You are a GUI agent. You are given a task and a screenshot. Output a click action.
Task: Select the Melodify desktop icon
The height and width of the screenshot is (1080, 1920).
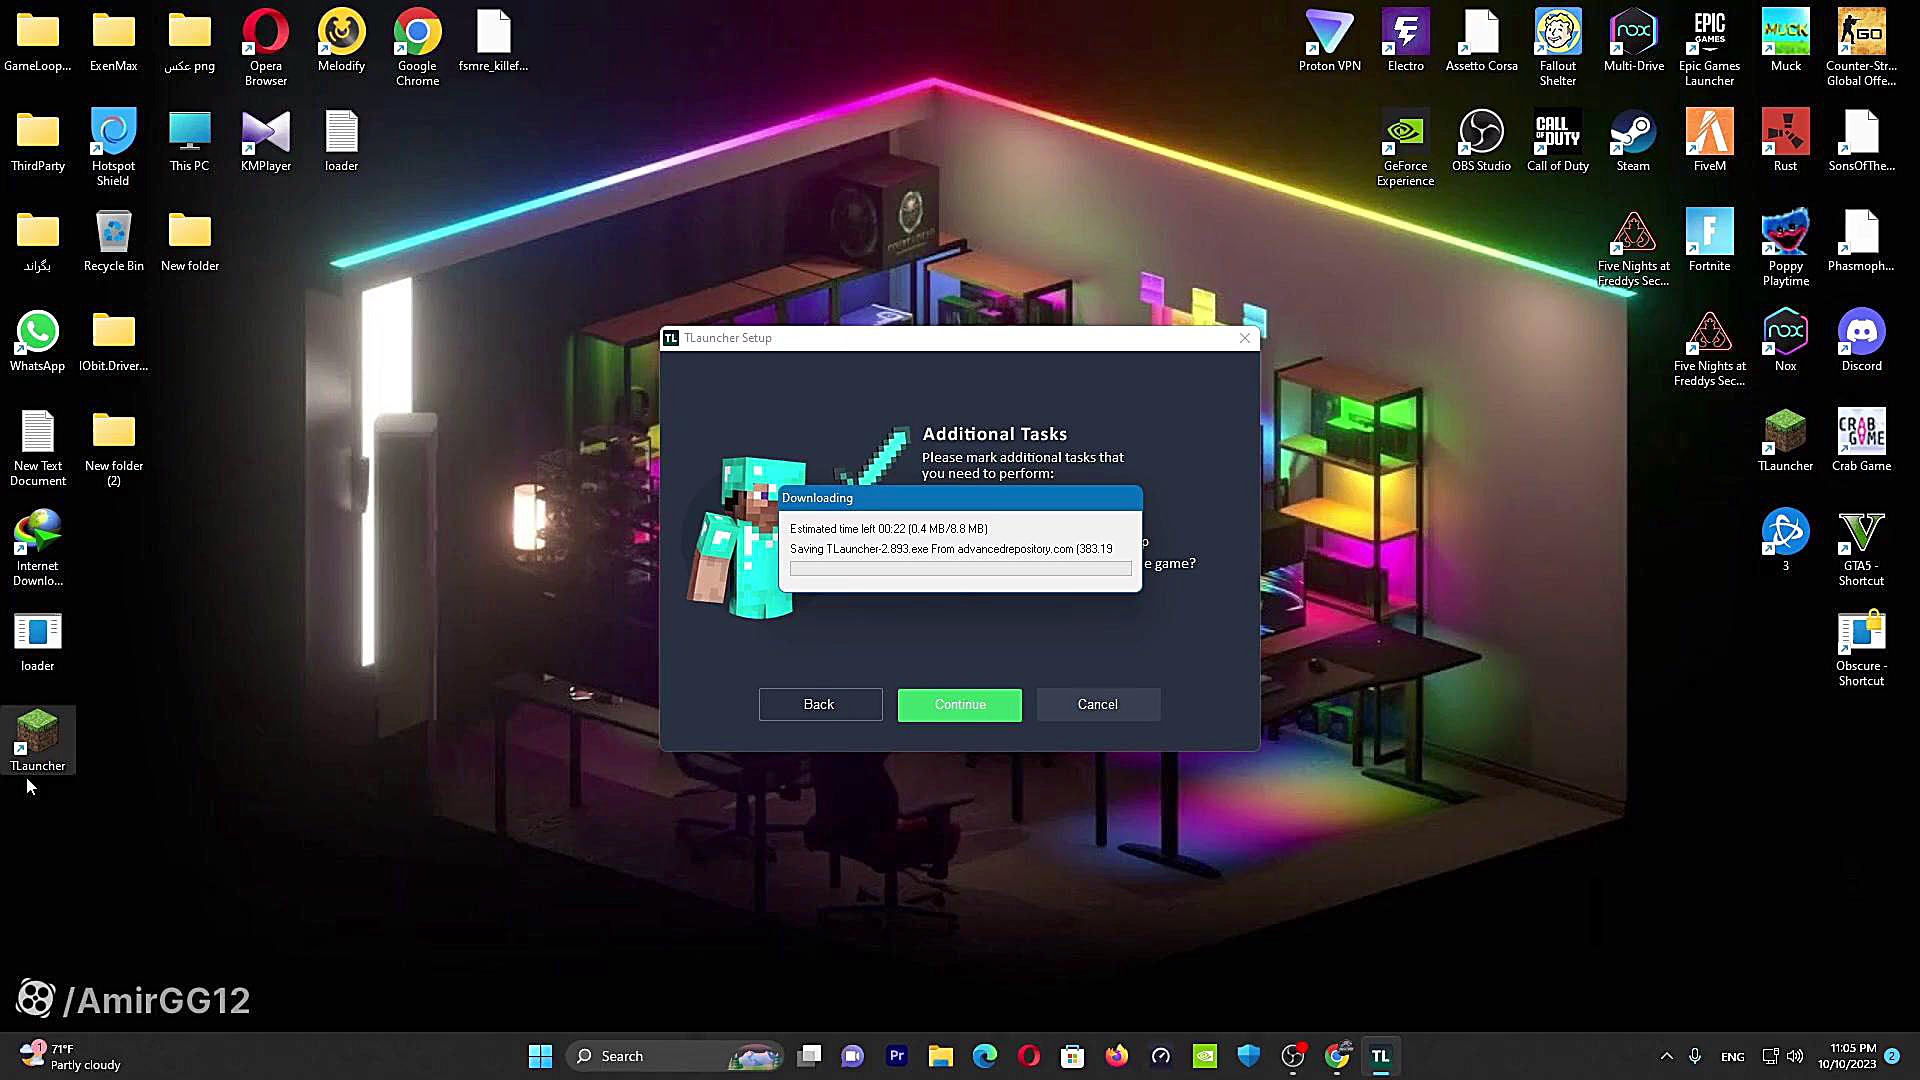coord(341,40)
